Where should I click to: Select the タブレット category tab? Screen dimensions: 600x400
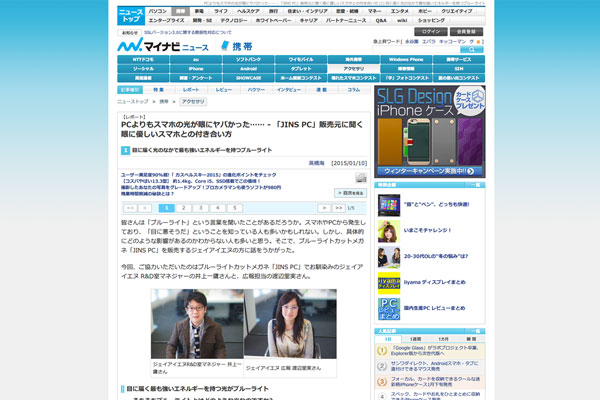point(301,69)
